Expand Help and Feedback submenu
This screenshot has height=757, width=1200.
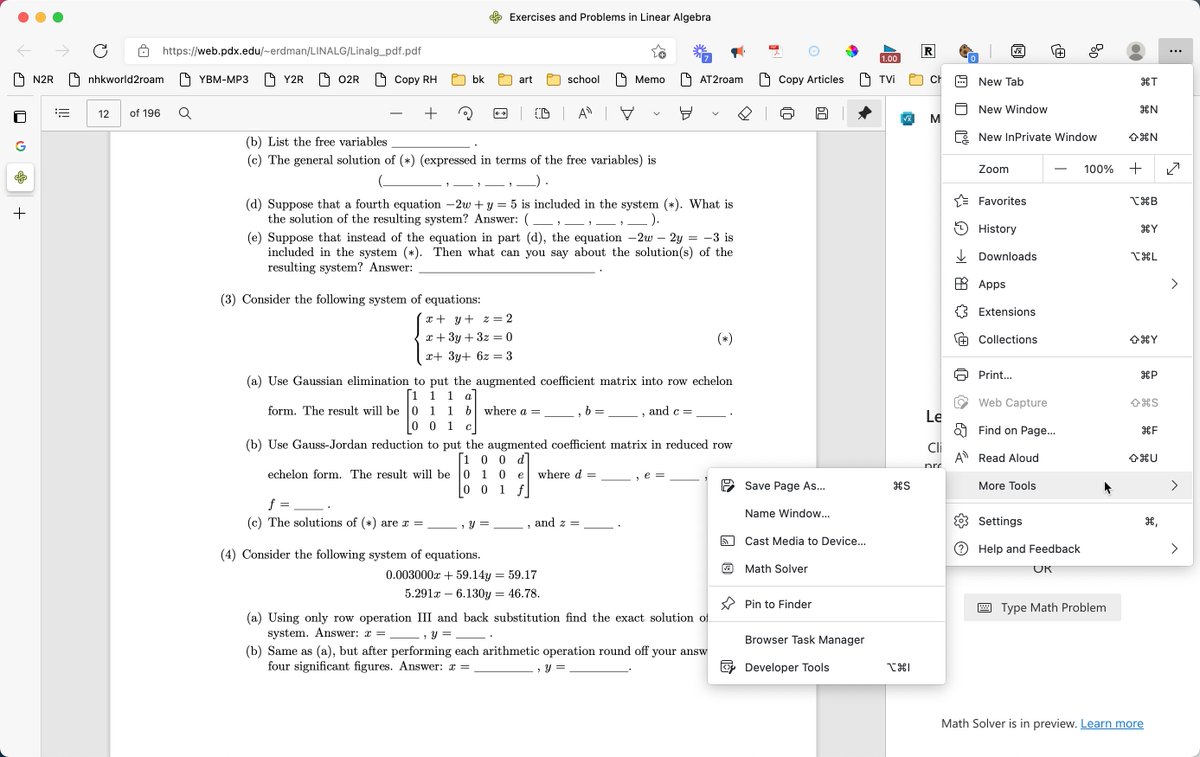pos(1067,549)
